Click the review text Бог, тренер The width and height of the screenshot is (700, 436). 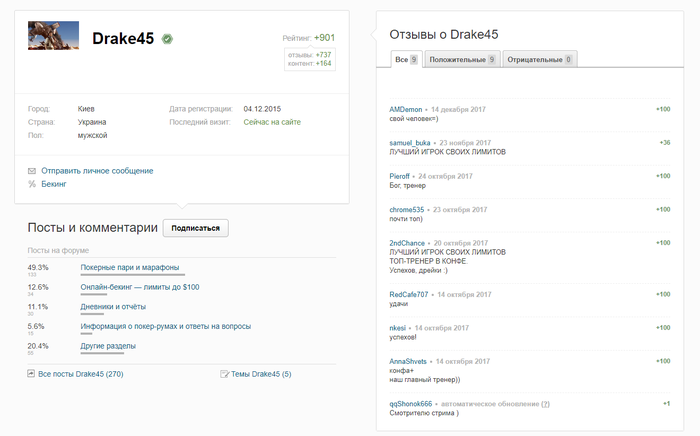click(408, 185)
